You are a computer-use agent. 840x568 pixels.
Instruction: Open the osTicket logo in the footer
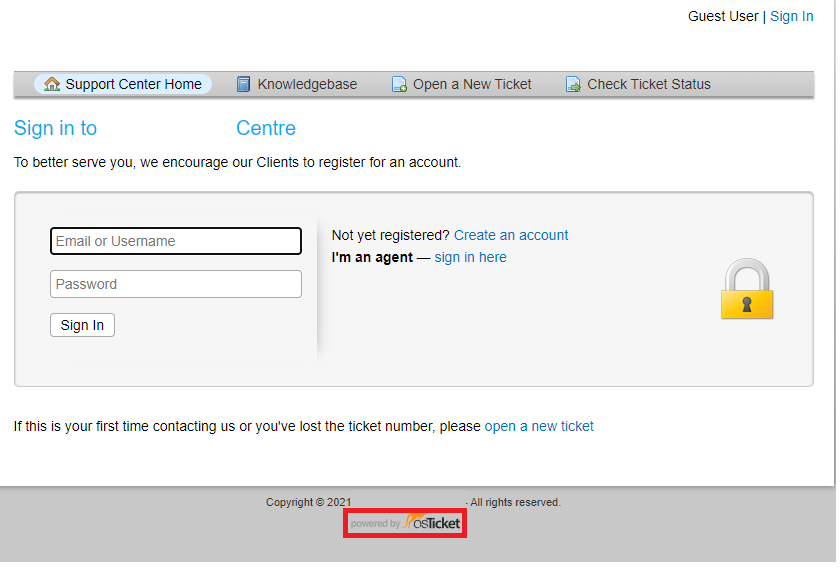tap(405, 523)
